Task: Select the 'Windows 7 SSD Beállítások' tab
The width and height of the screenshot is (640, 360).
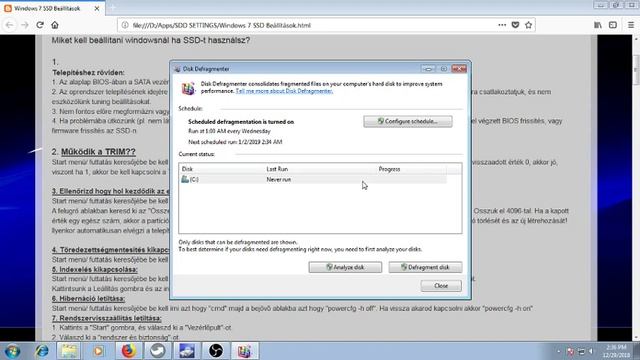Action: point(52,8)
